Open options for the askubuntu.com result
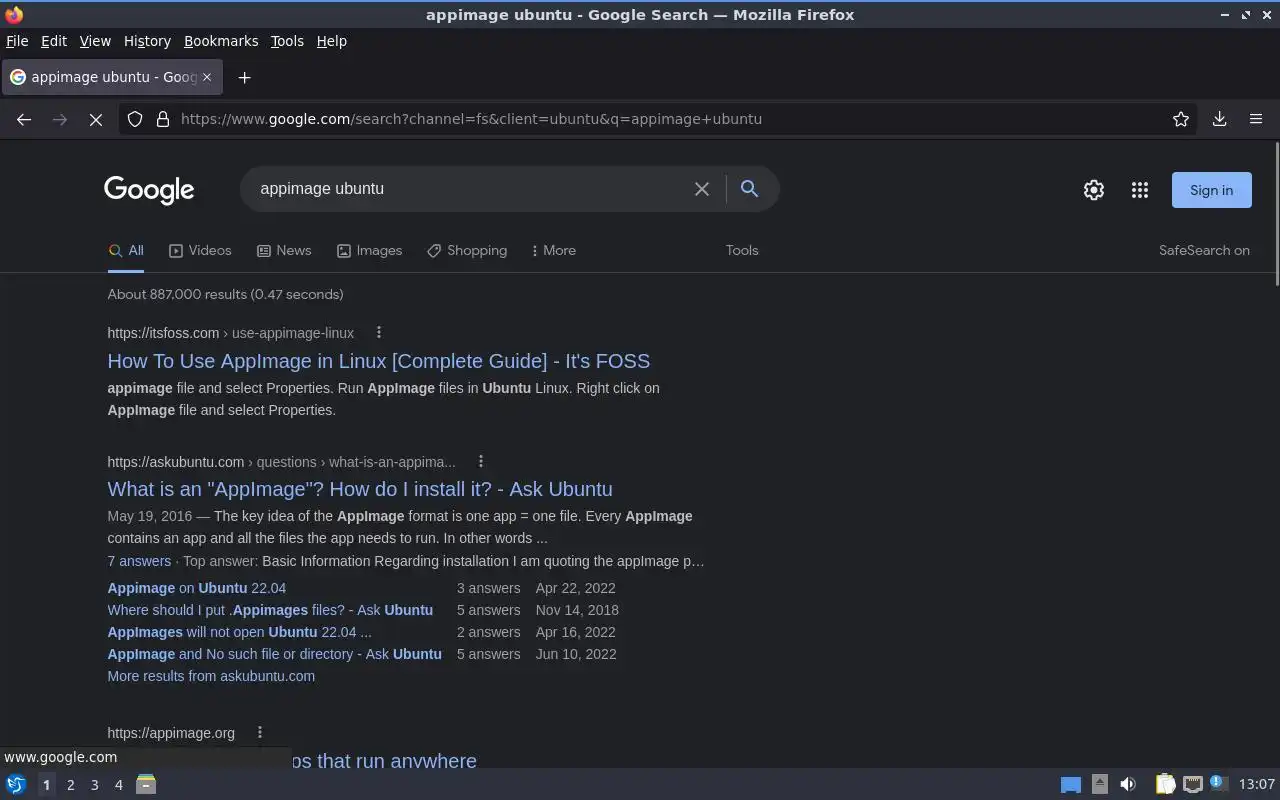The width and height of the screenshot is (1280, 800). pyautogui.click(x=480, y=461)
